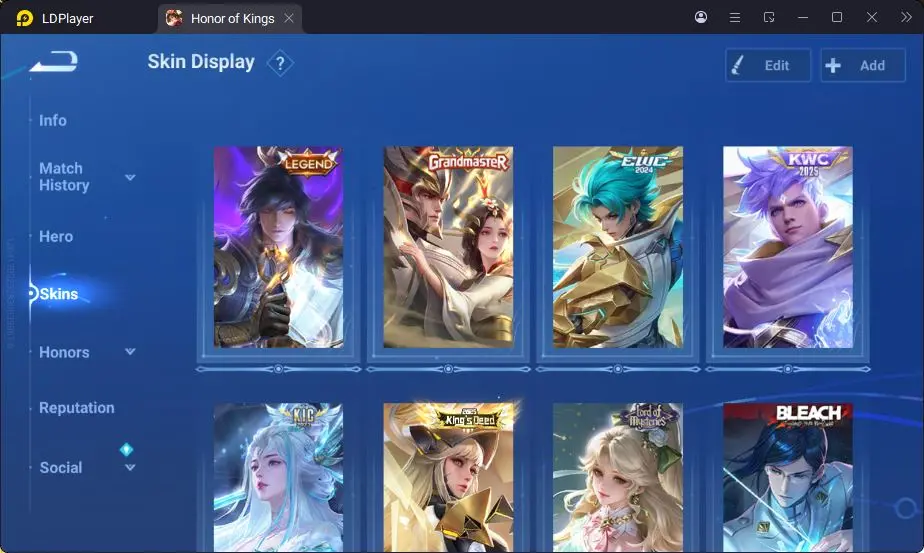Go to the Hero section
The image size is (924, 553).
(x=56, y=236)
